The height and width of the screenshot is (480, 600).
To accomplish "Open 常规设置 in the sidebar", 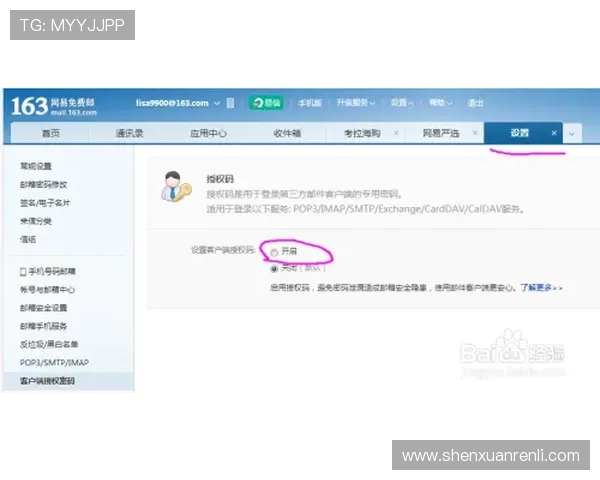I will point(36,166).
